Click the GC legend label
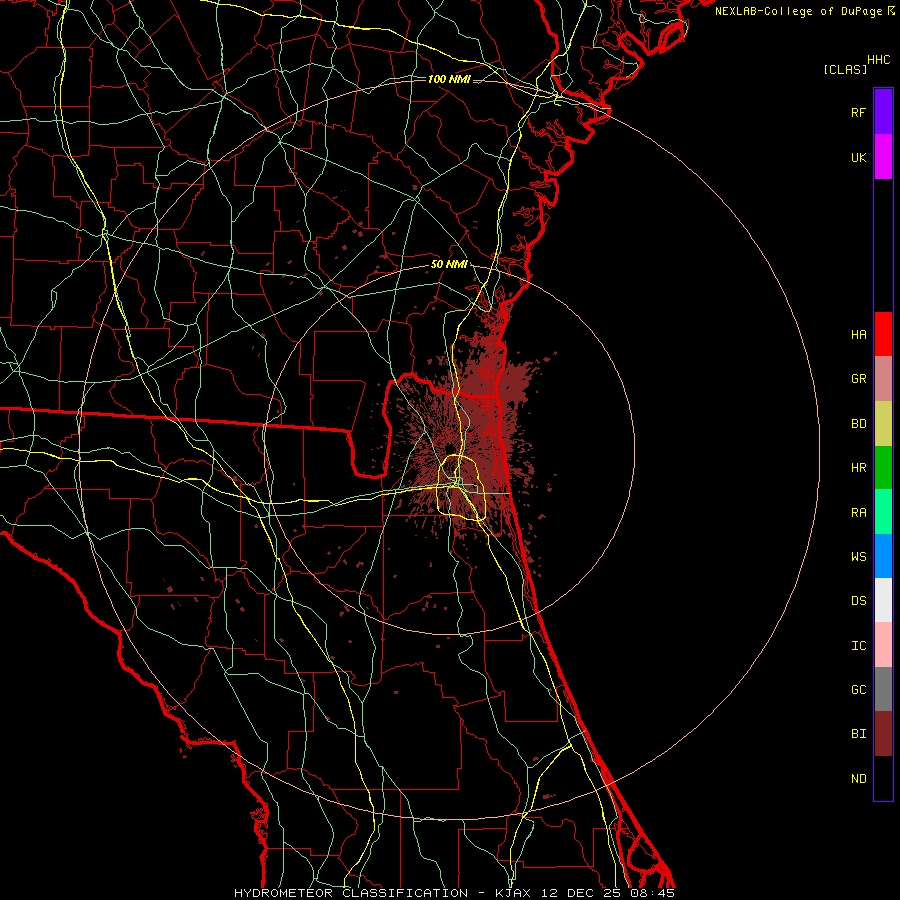 tap(858, 690)
